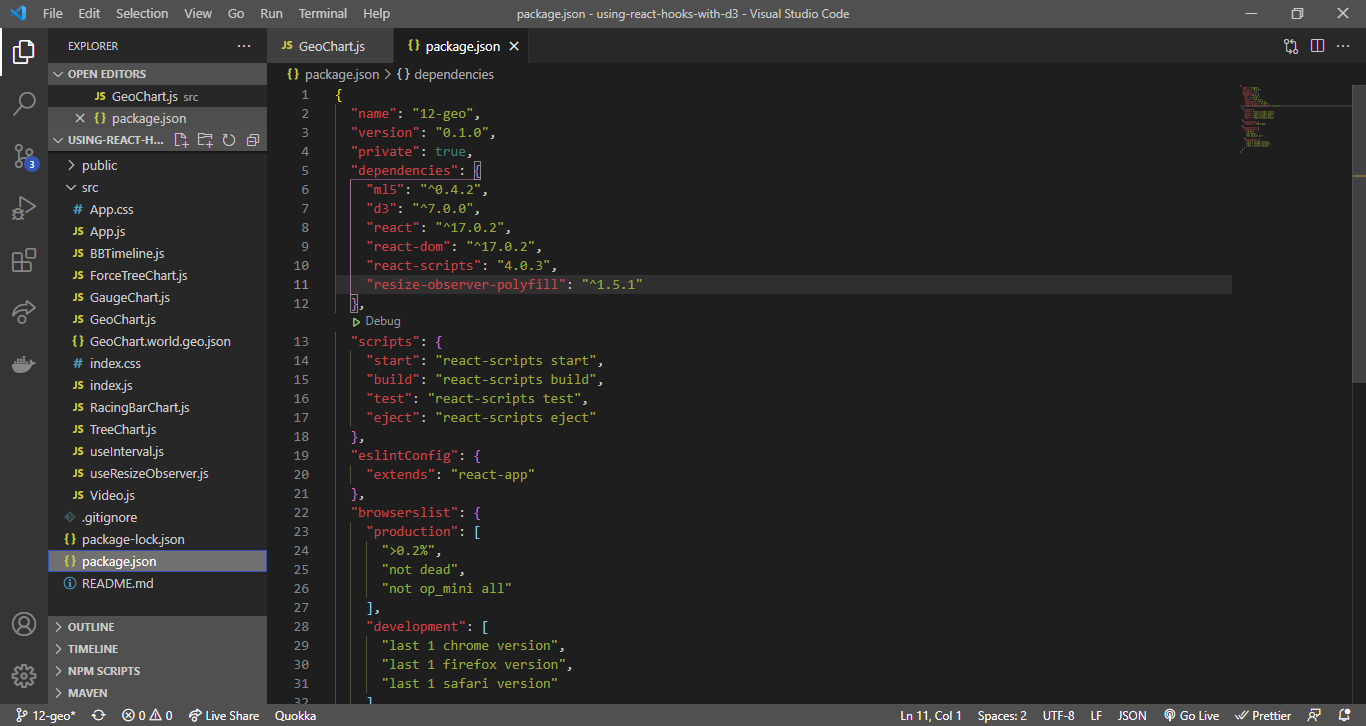The image size is (1366, 726).
Task: Change language mode JSON indicator
Action: tap(1132, 715)
